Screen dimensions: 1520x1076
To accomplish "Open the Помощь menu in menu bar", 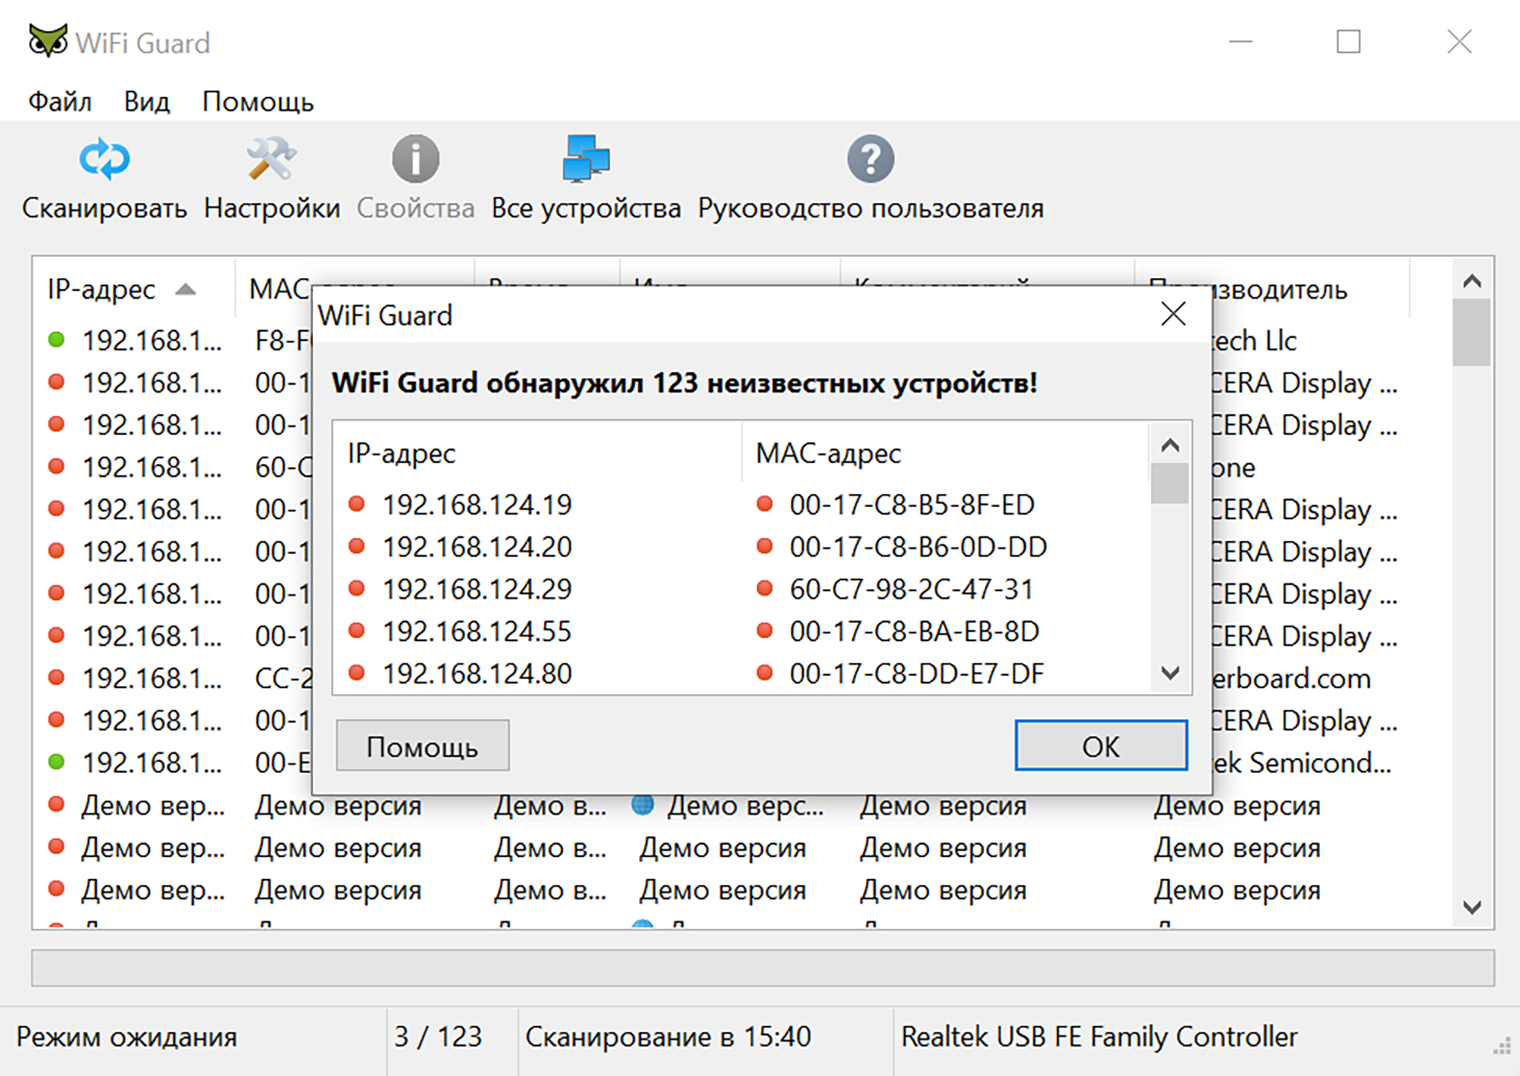I will [x=258, y=101].
